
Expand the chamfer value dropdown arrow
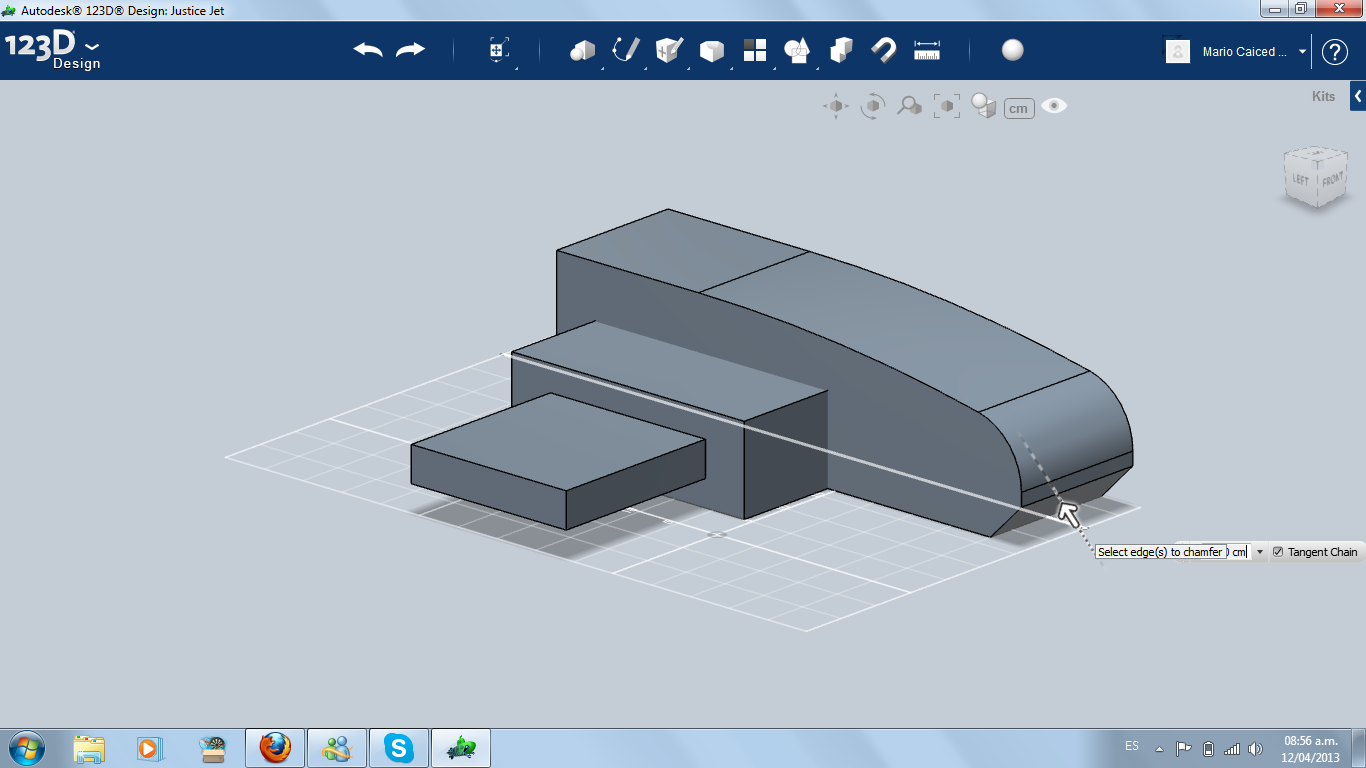(1260, 552)
